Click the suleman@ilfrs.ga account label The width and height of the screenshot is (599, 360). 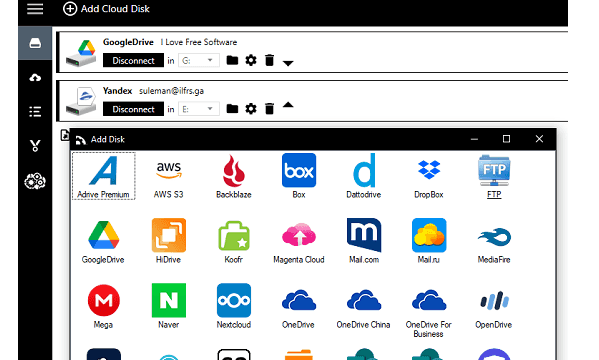point(171,91)
